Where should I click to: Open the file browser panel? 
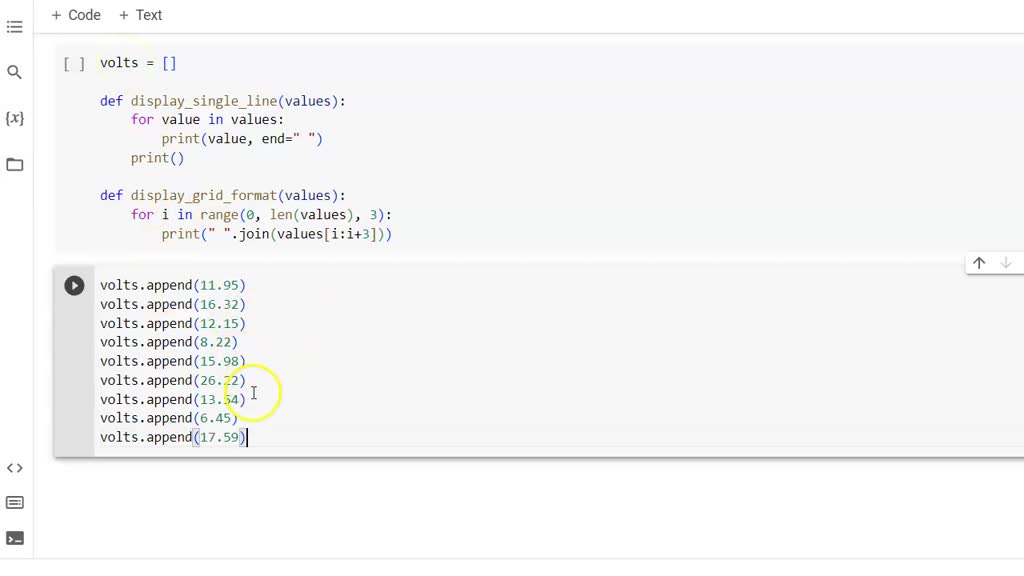pyautogui.click(x=15, y=164)
